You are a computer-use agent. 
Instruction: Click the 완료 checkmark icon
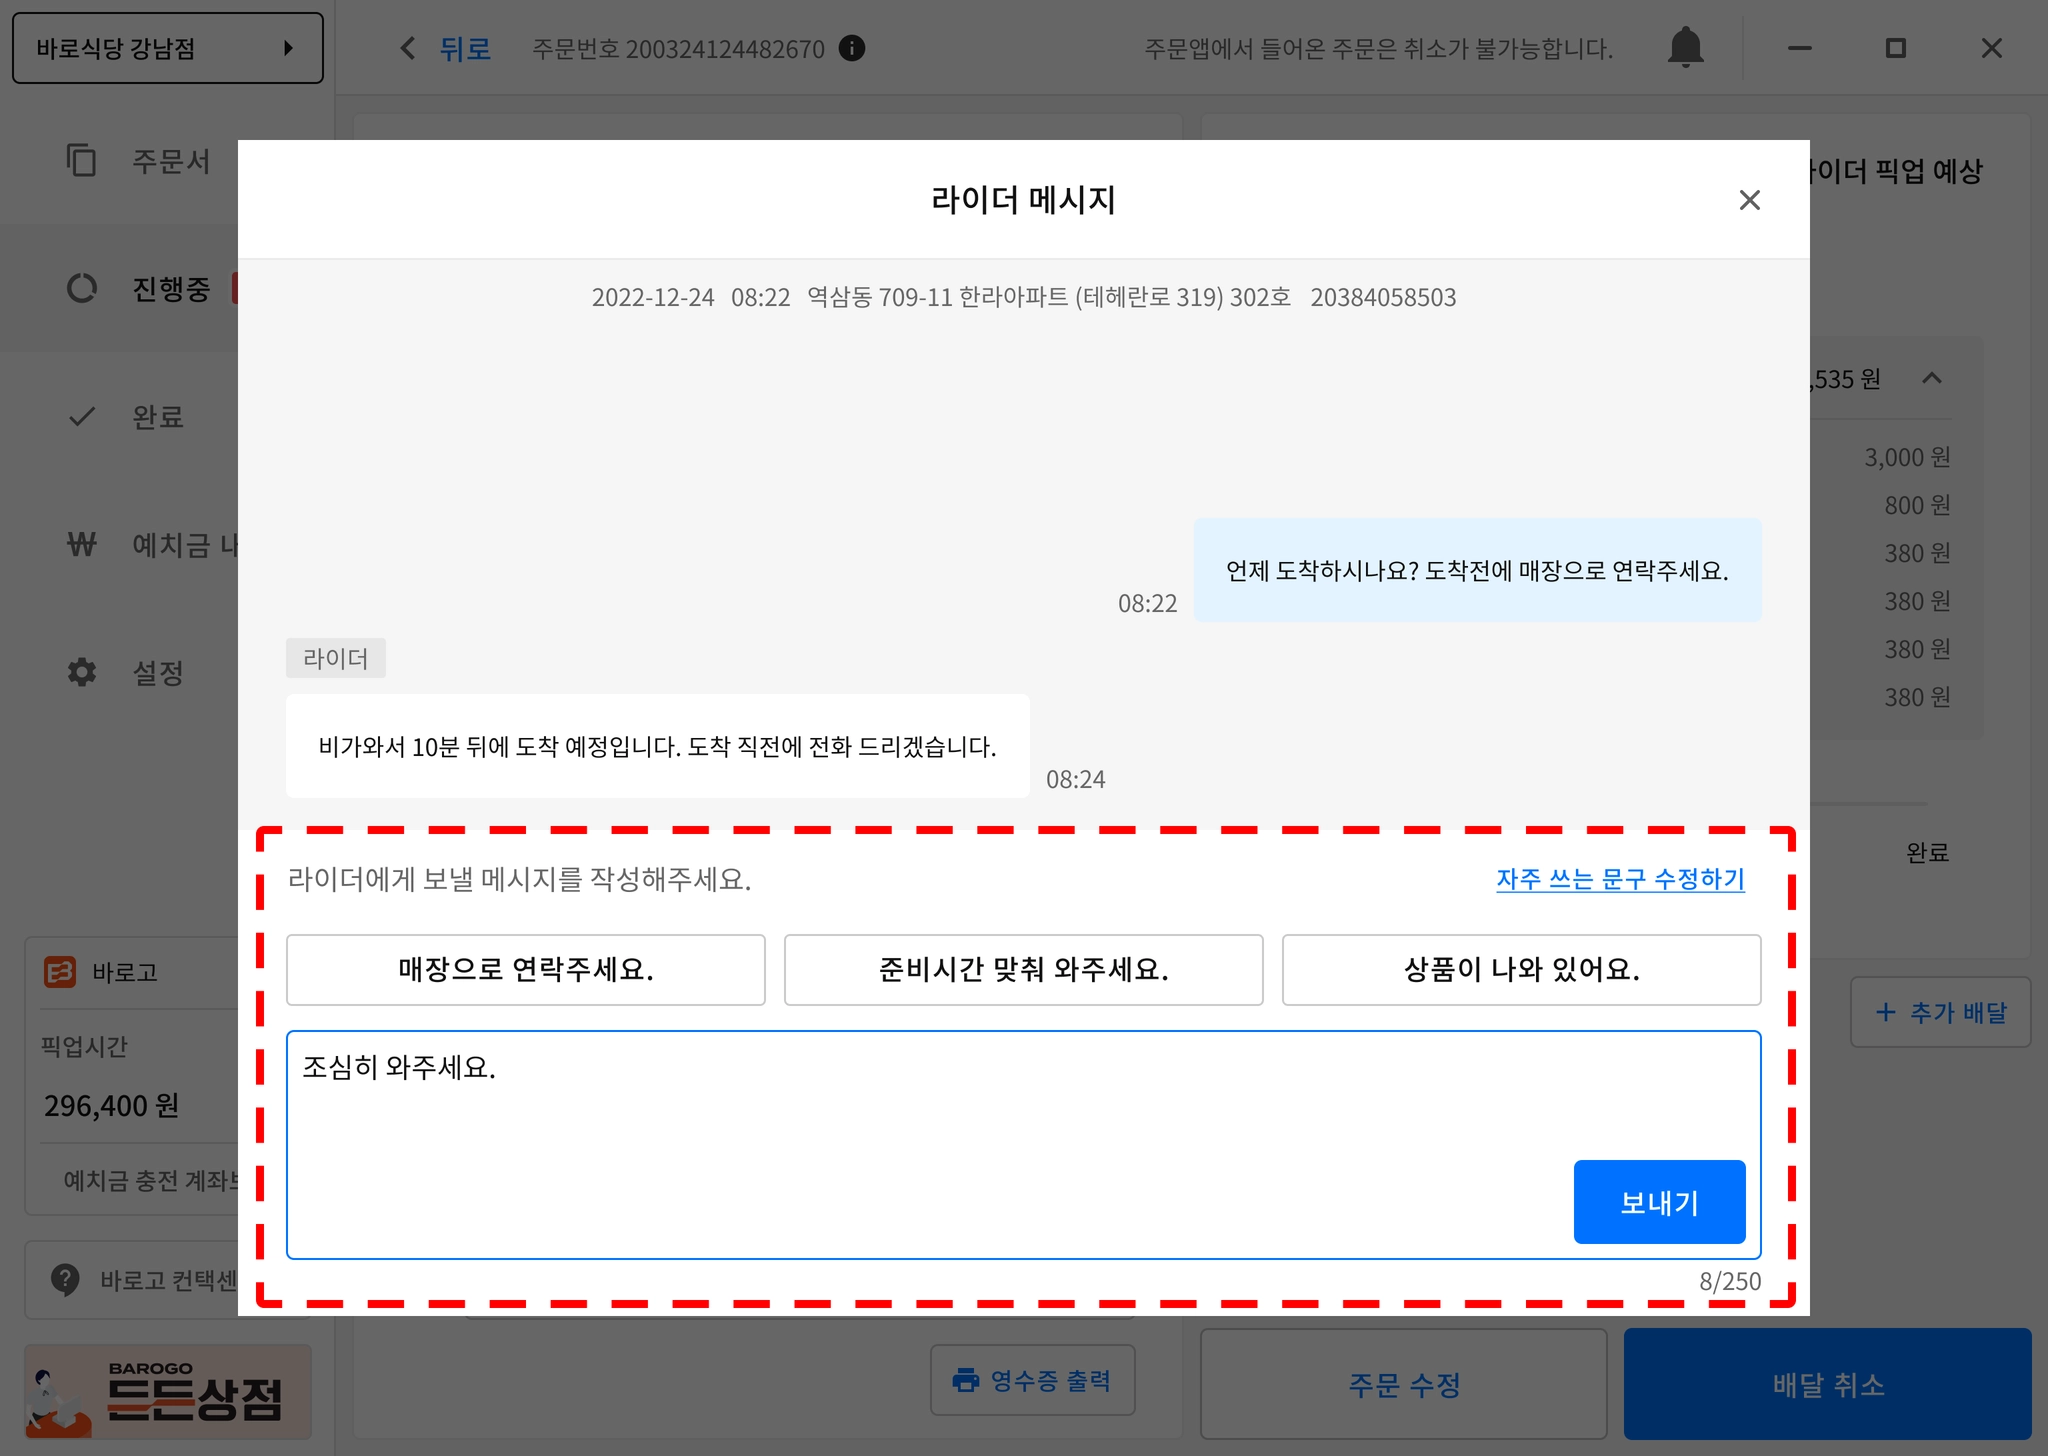click(x=81, y=417)
